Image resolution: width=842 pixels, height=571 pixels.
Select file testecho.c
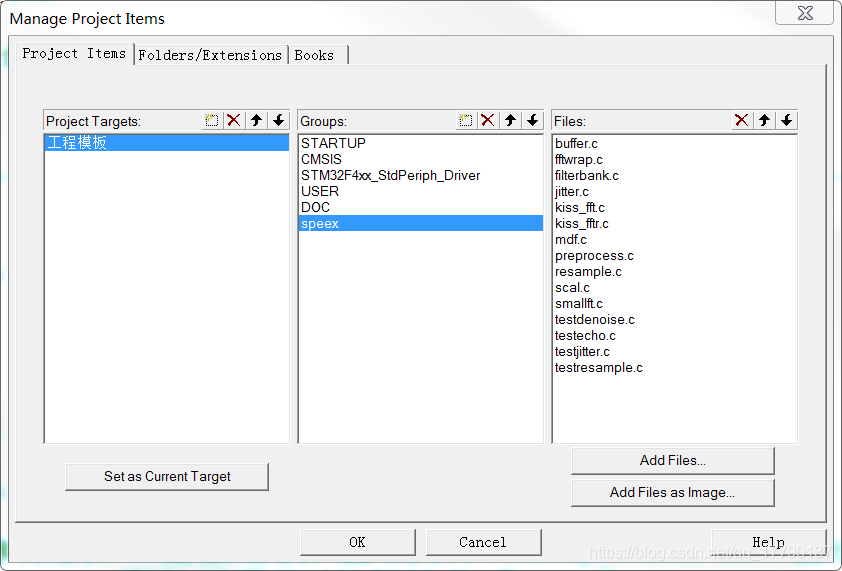click(674, 336)
